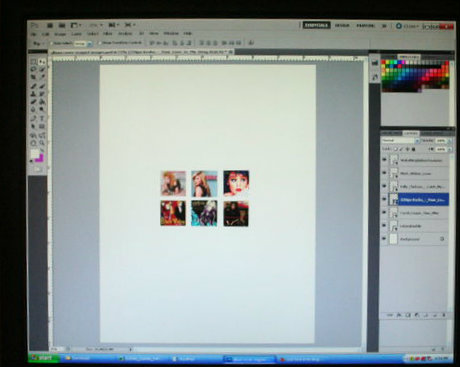The image size is (460, 367).
Task: Click the delete layer trash icon
Action: pyautogui.click(x=444, y=315)
